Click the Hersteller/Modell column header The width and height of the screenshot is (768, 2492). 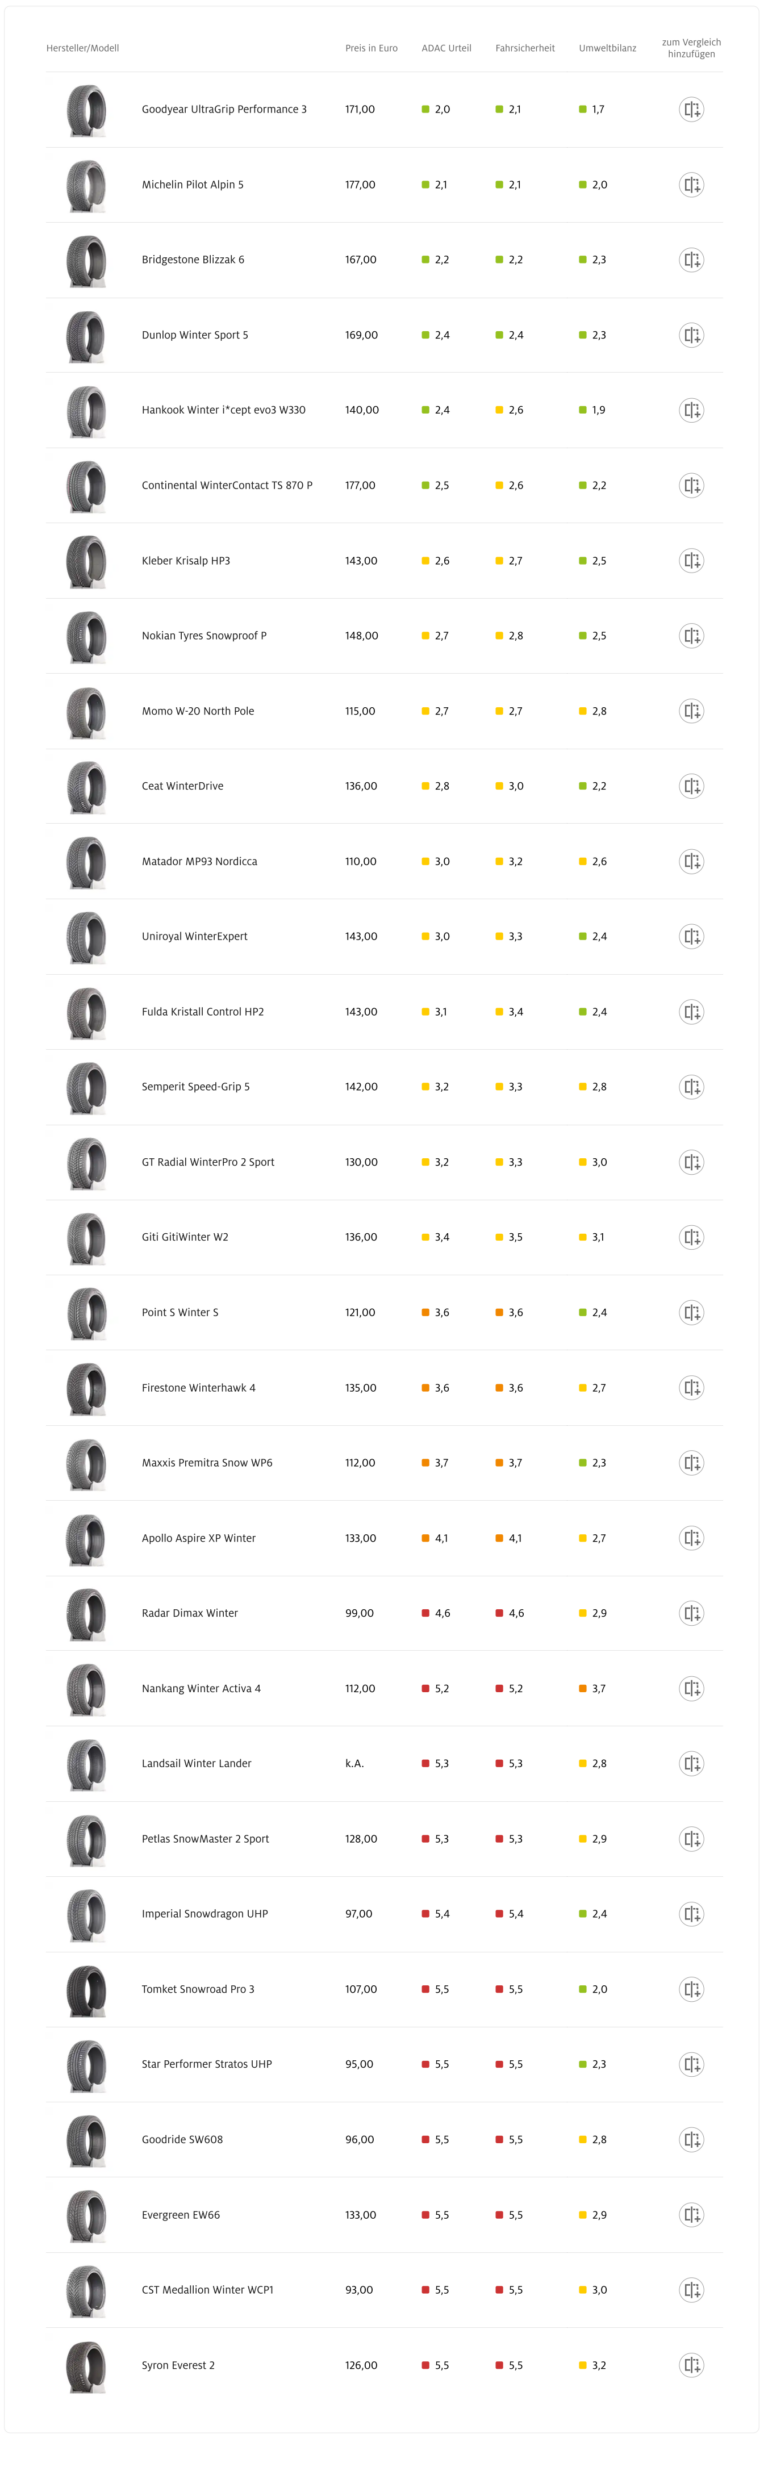[82, 48]
